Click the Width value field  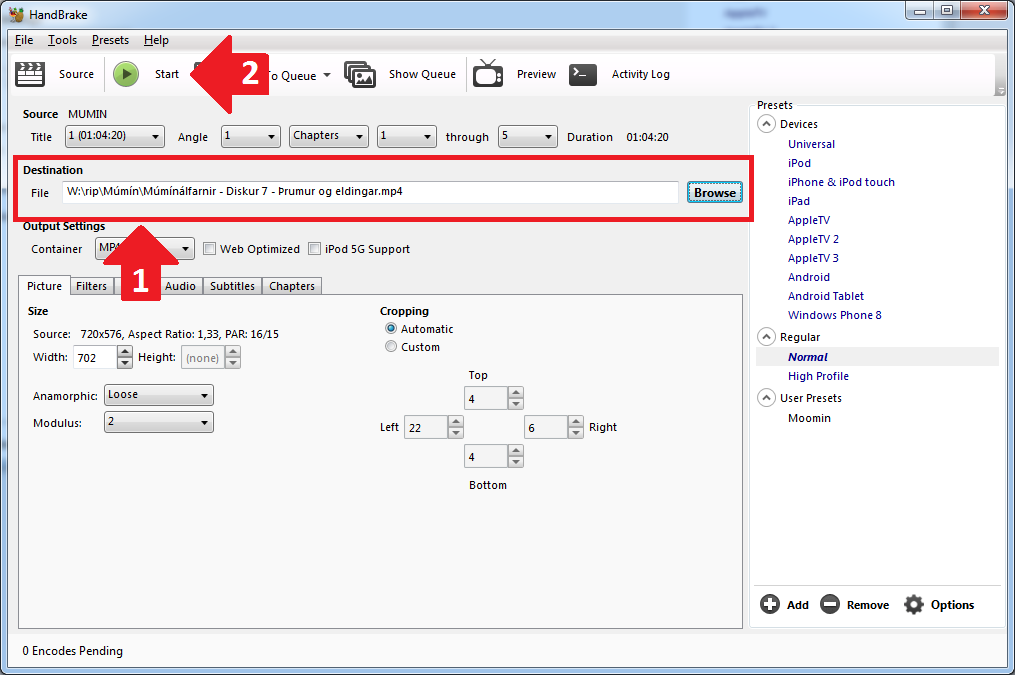[x=95, y=357]
